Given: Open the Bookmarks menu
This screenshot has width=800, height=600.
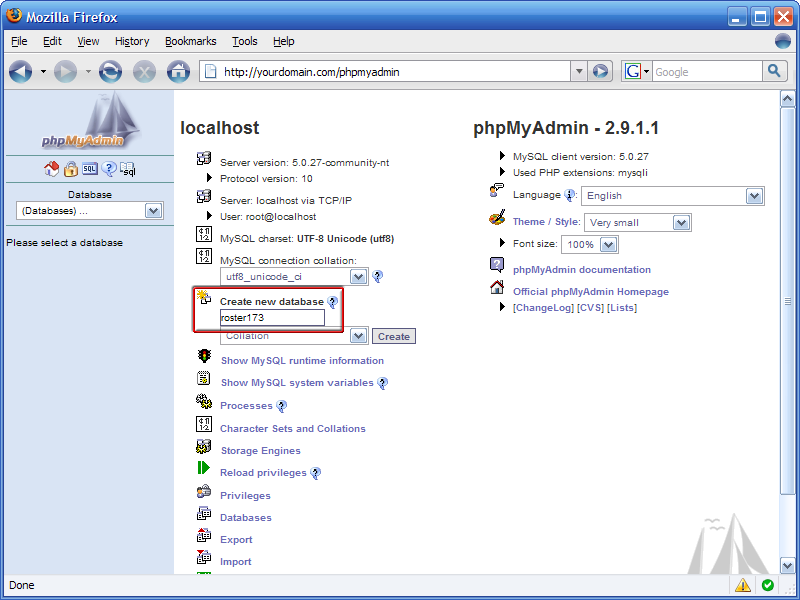Looking at the screenshot, I should point(191,41).
